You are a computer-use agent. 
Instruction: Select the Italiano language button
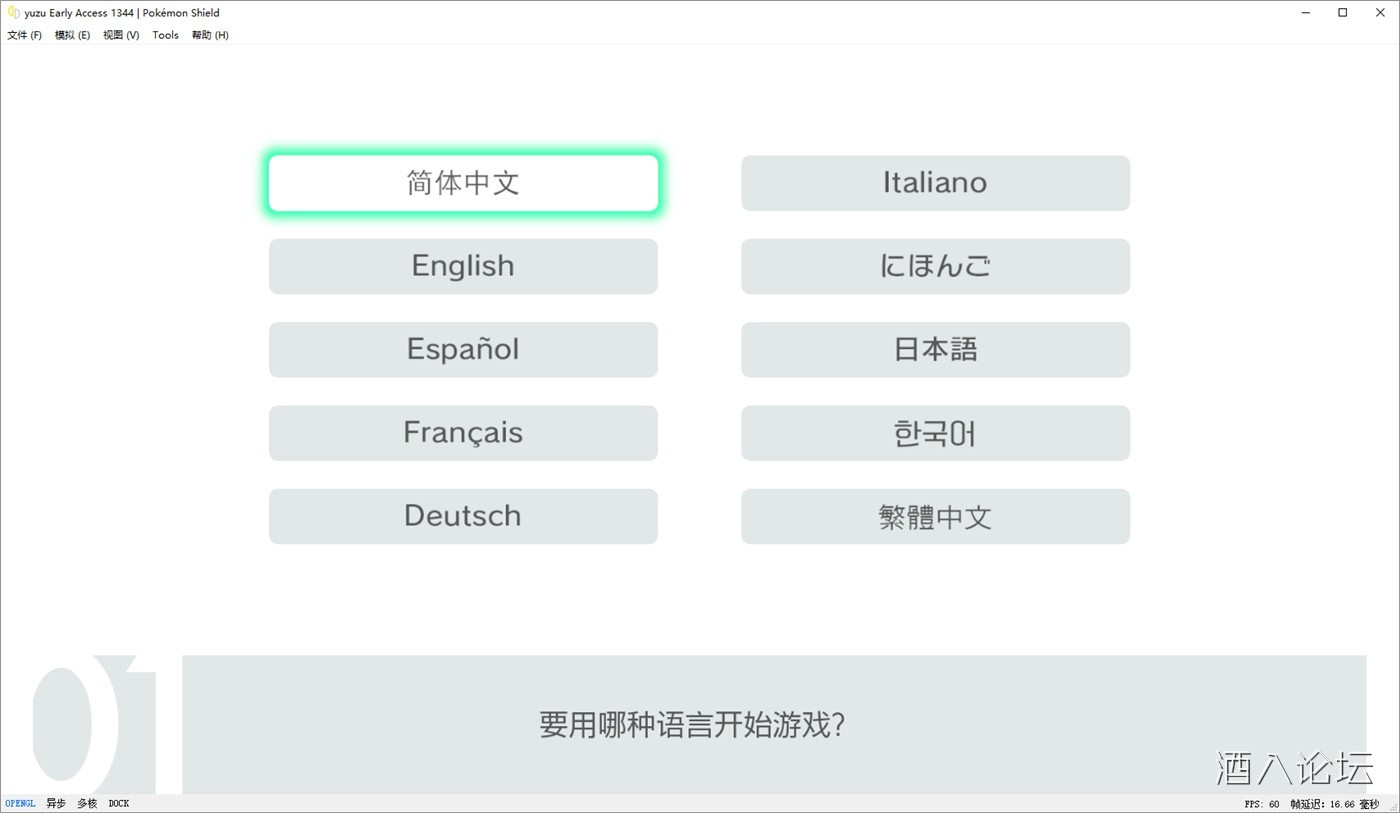point(935,183)
